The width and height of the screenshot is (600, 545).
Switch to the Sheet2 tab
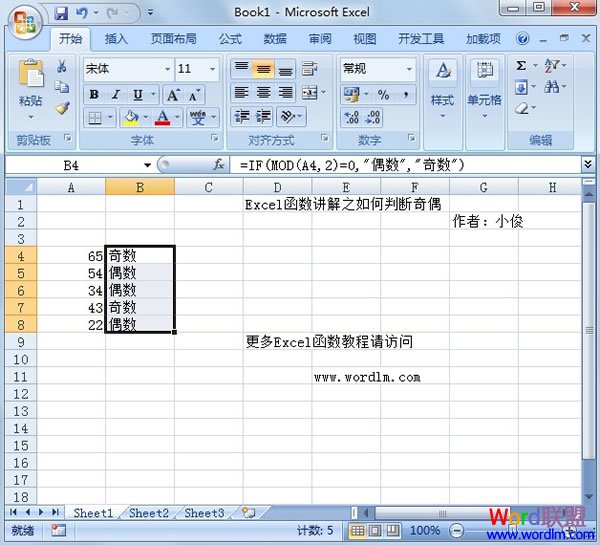pos(149,513)
